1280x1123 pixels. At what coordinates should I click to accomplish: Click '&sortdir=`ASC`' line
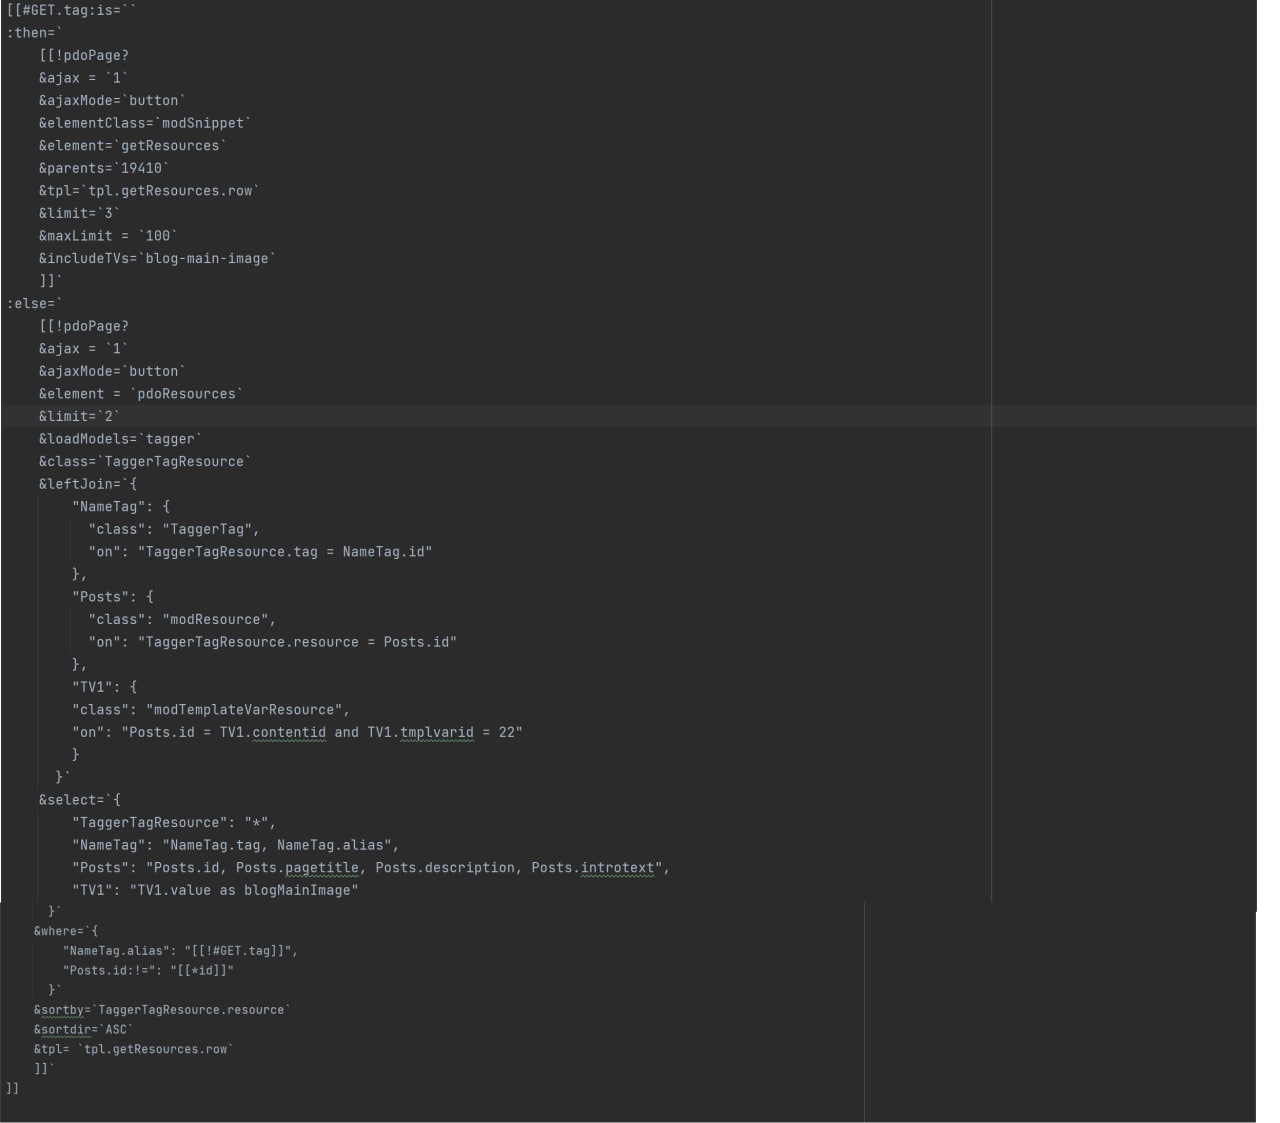[83, 1029]
